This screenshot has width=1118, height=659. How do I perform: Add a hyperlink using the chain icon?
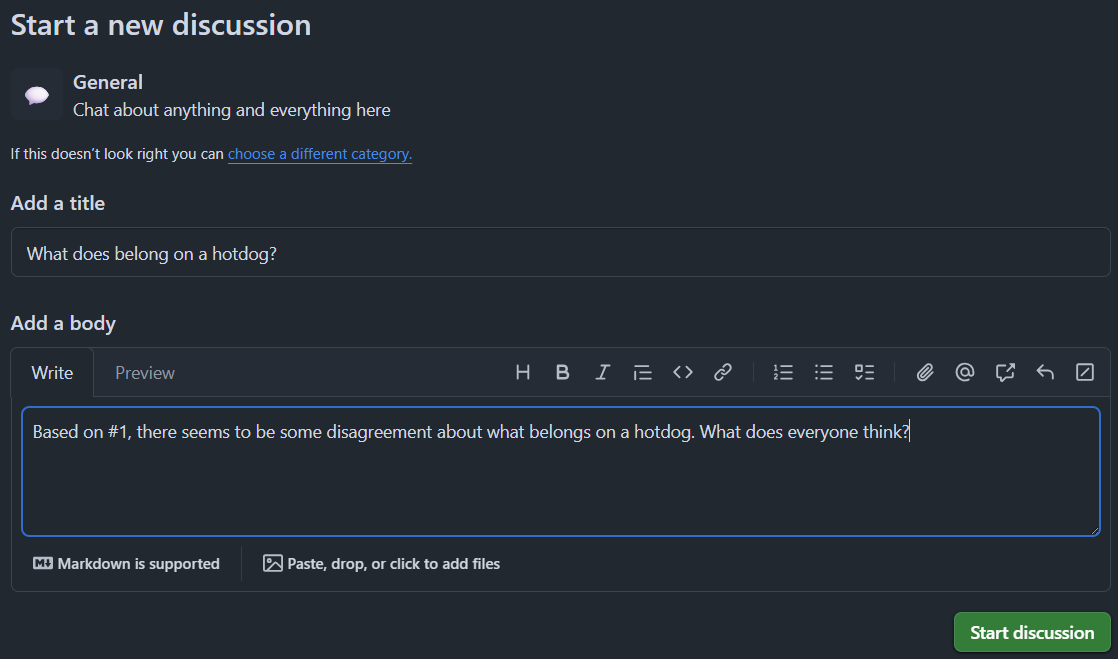tap(722, 372)
